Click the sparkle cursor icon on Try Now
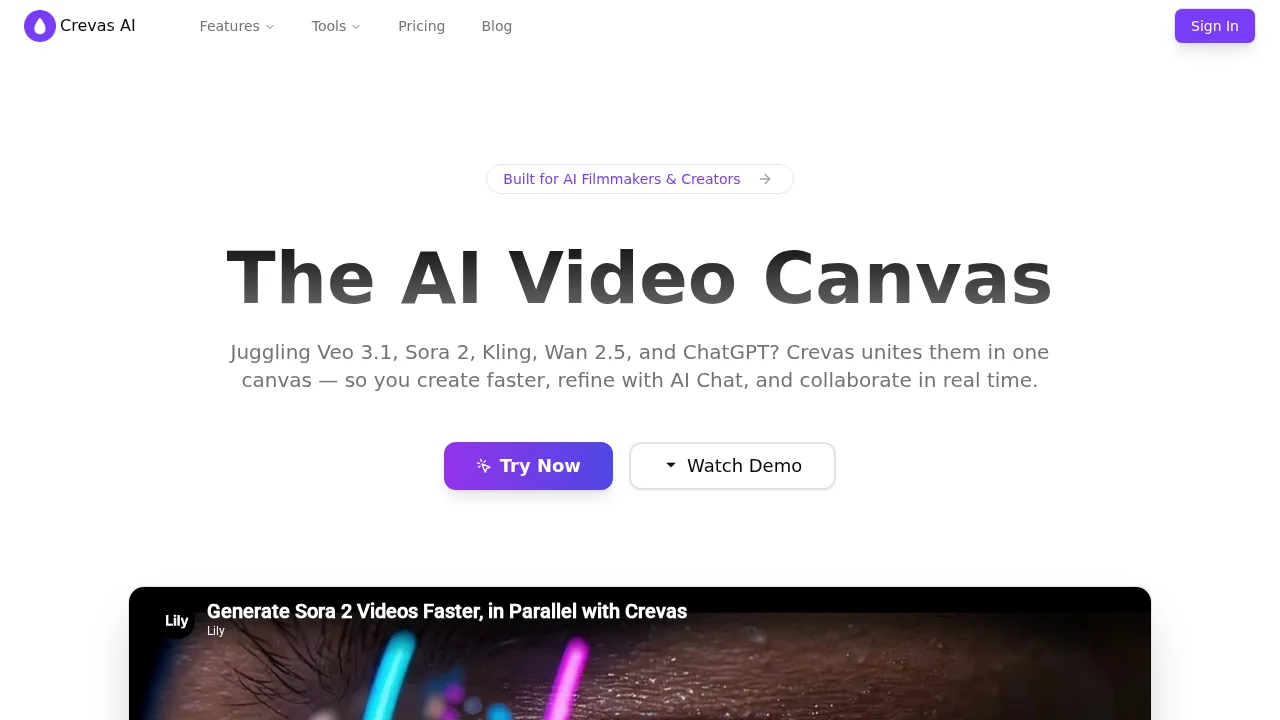Screen dimensions: 1280x720 tap(484, 466)
